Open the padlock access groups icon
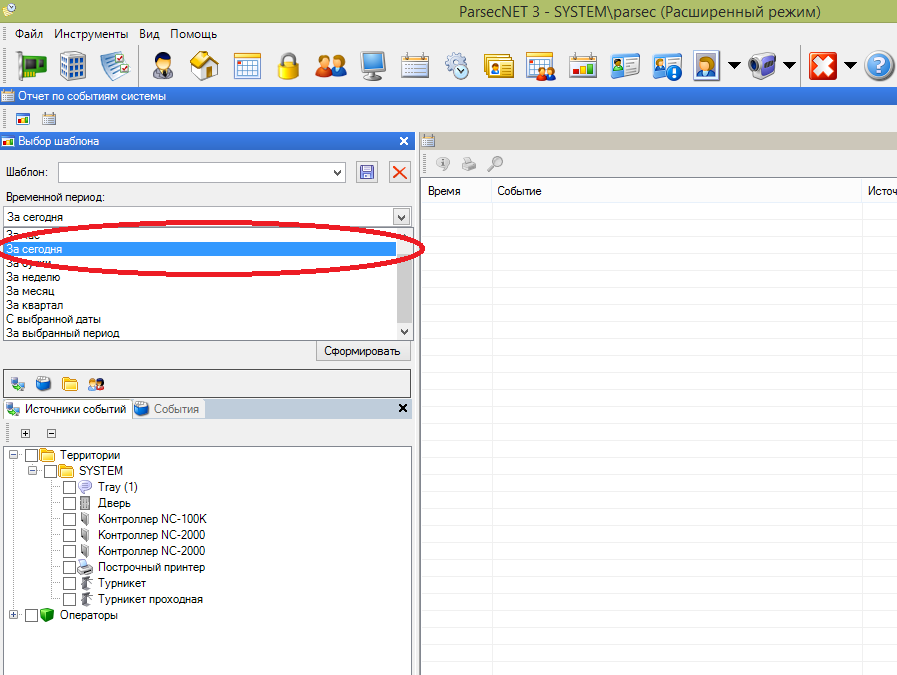This screenshot has width=897, height=675. [288, 66]
